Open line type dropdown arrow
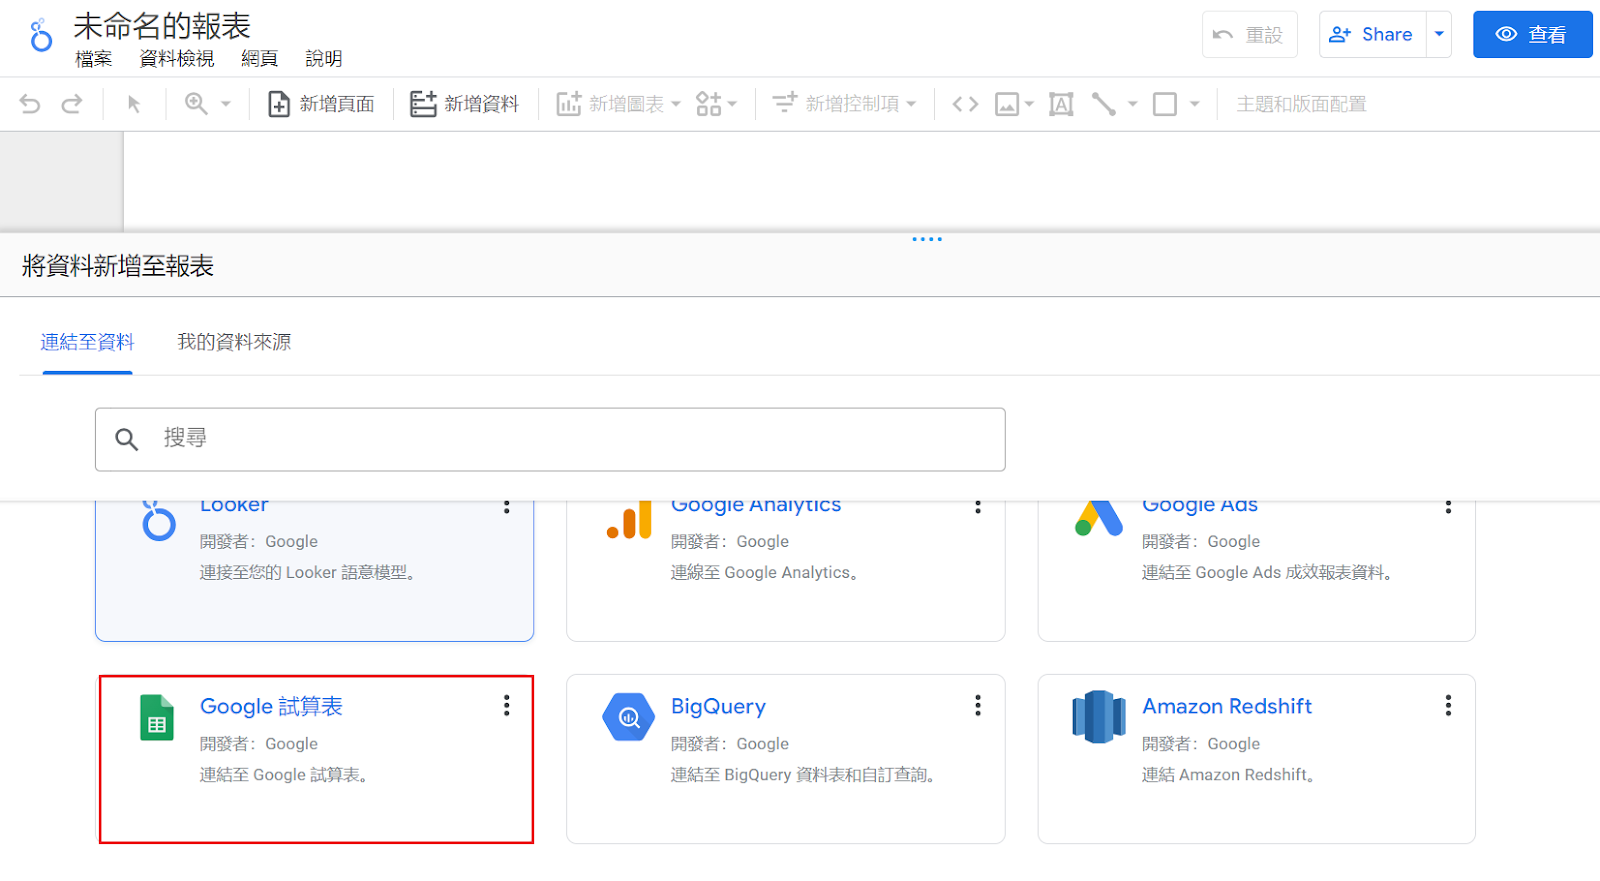 pyautogui.click(x=1133, y=104)
